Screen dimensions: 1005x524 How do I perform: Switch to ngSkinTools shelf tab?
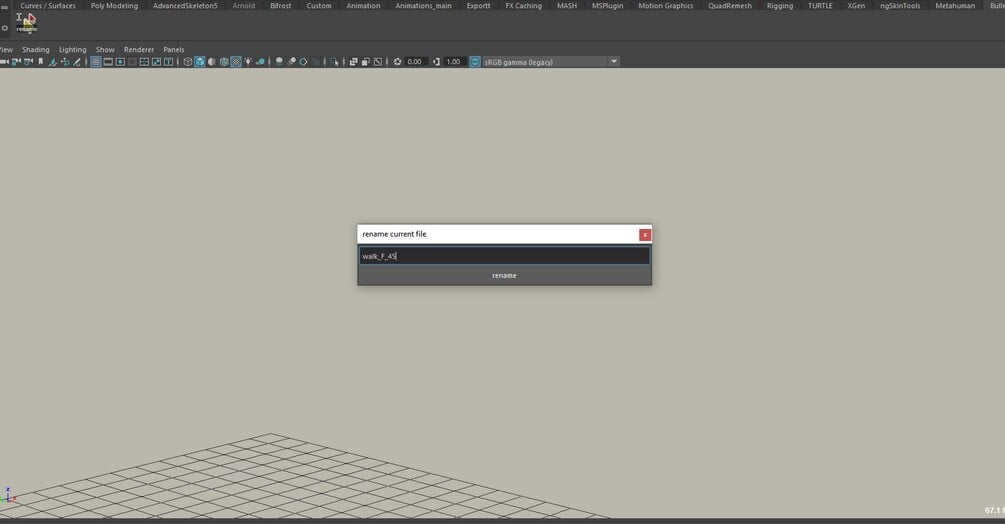[x=900, y=6]
